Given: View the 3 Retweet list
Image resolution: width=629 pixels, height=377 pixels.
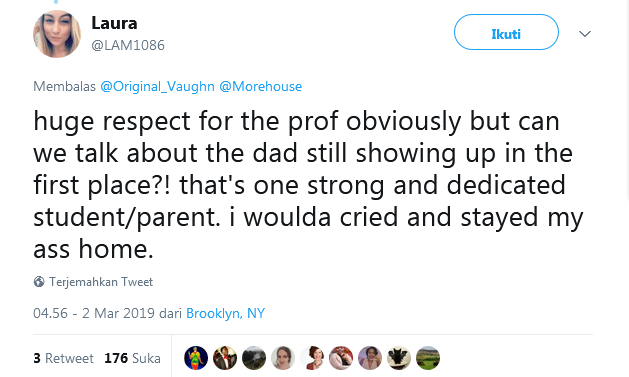Looking at the screenshot, I should (x=63, y=358).
